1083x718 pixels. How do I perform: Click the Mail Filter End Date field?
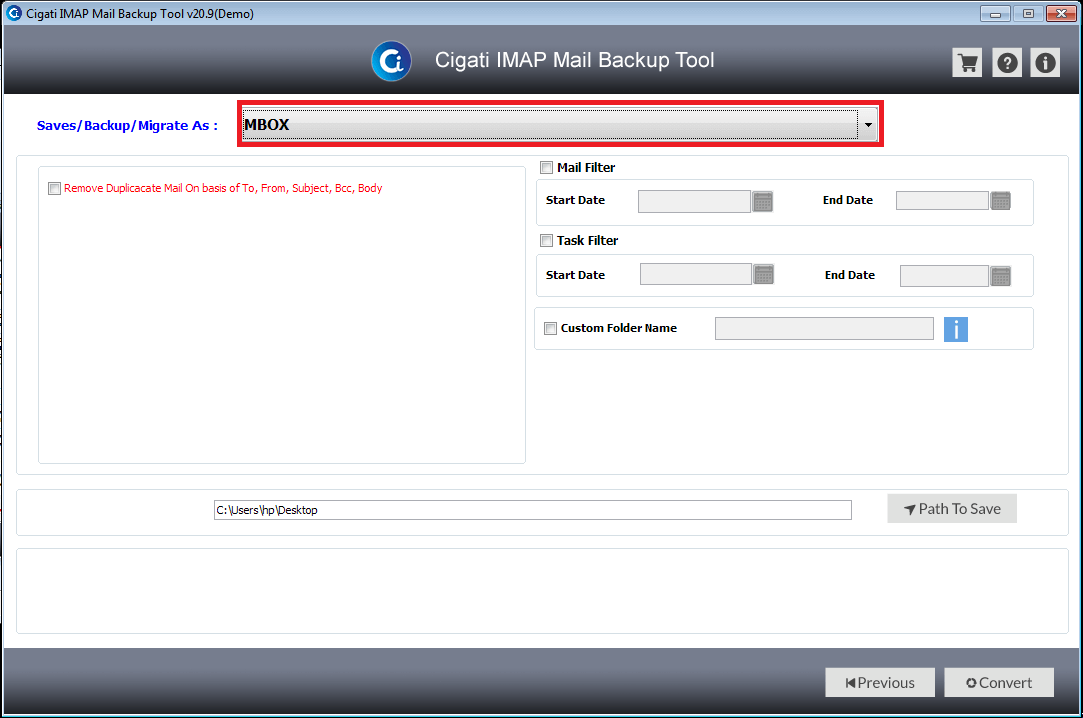coord(942,201)
